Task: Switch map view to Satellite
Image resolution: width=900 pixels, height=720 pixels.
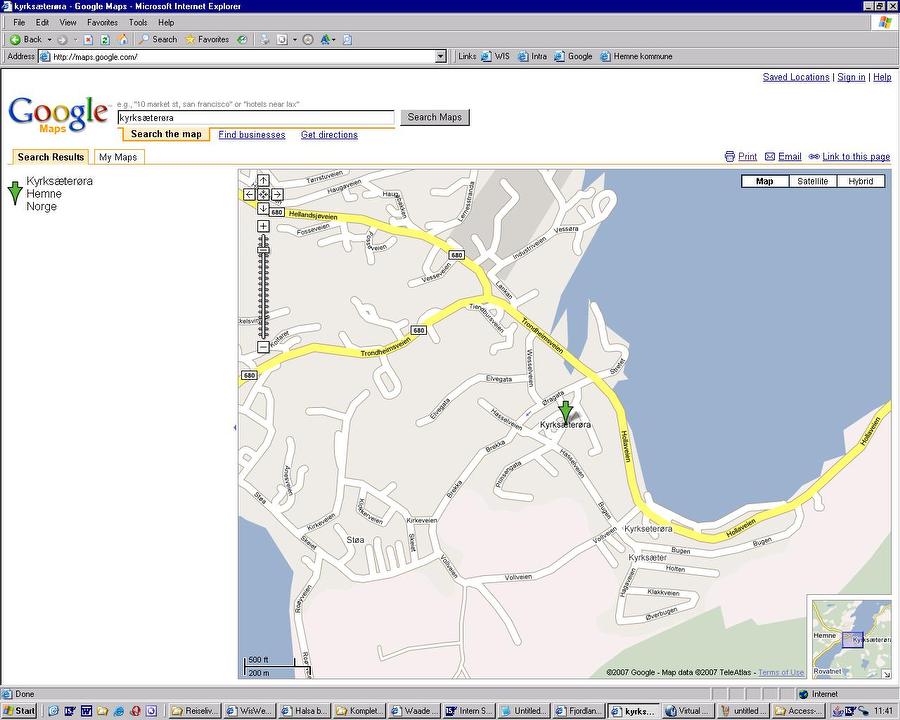Action: [813, 181]
